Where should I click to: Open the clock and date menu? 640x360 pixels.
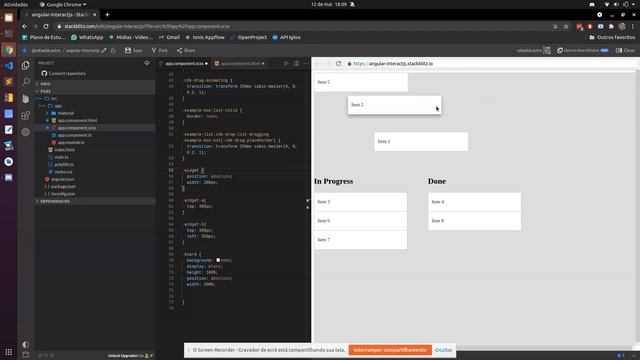(329, 4)
